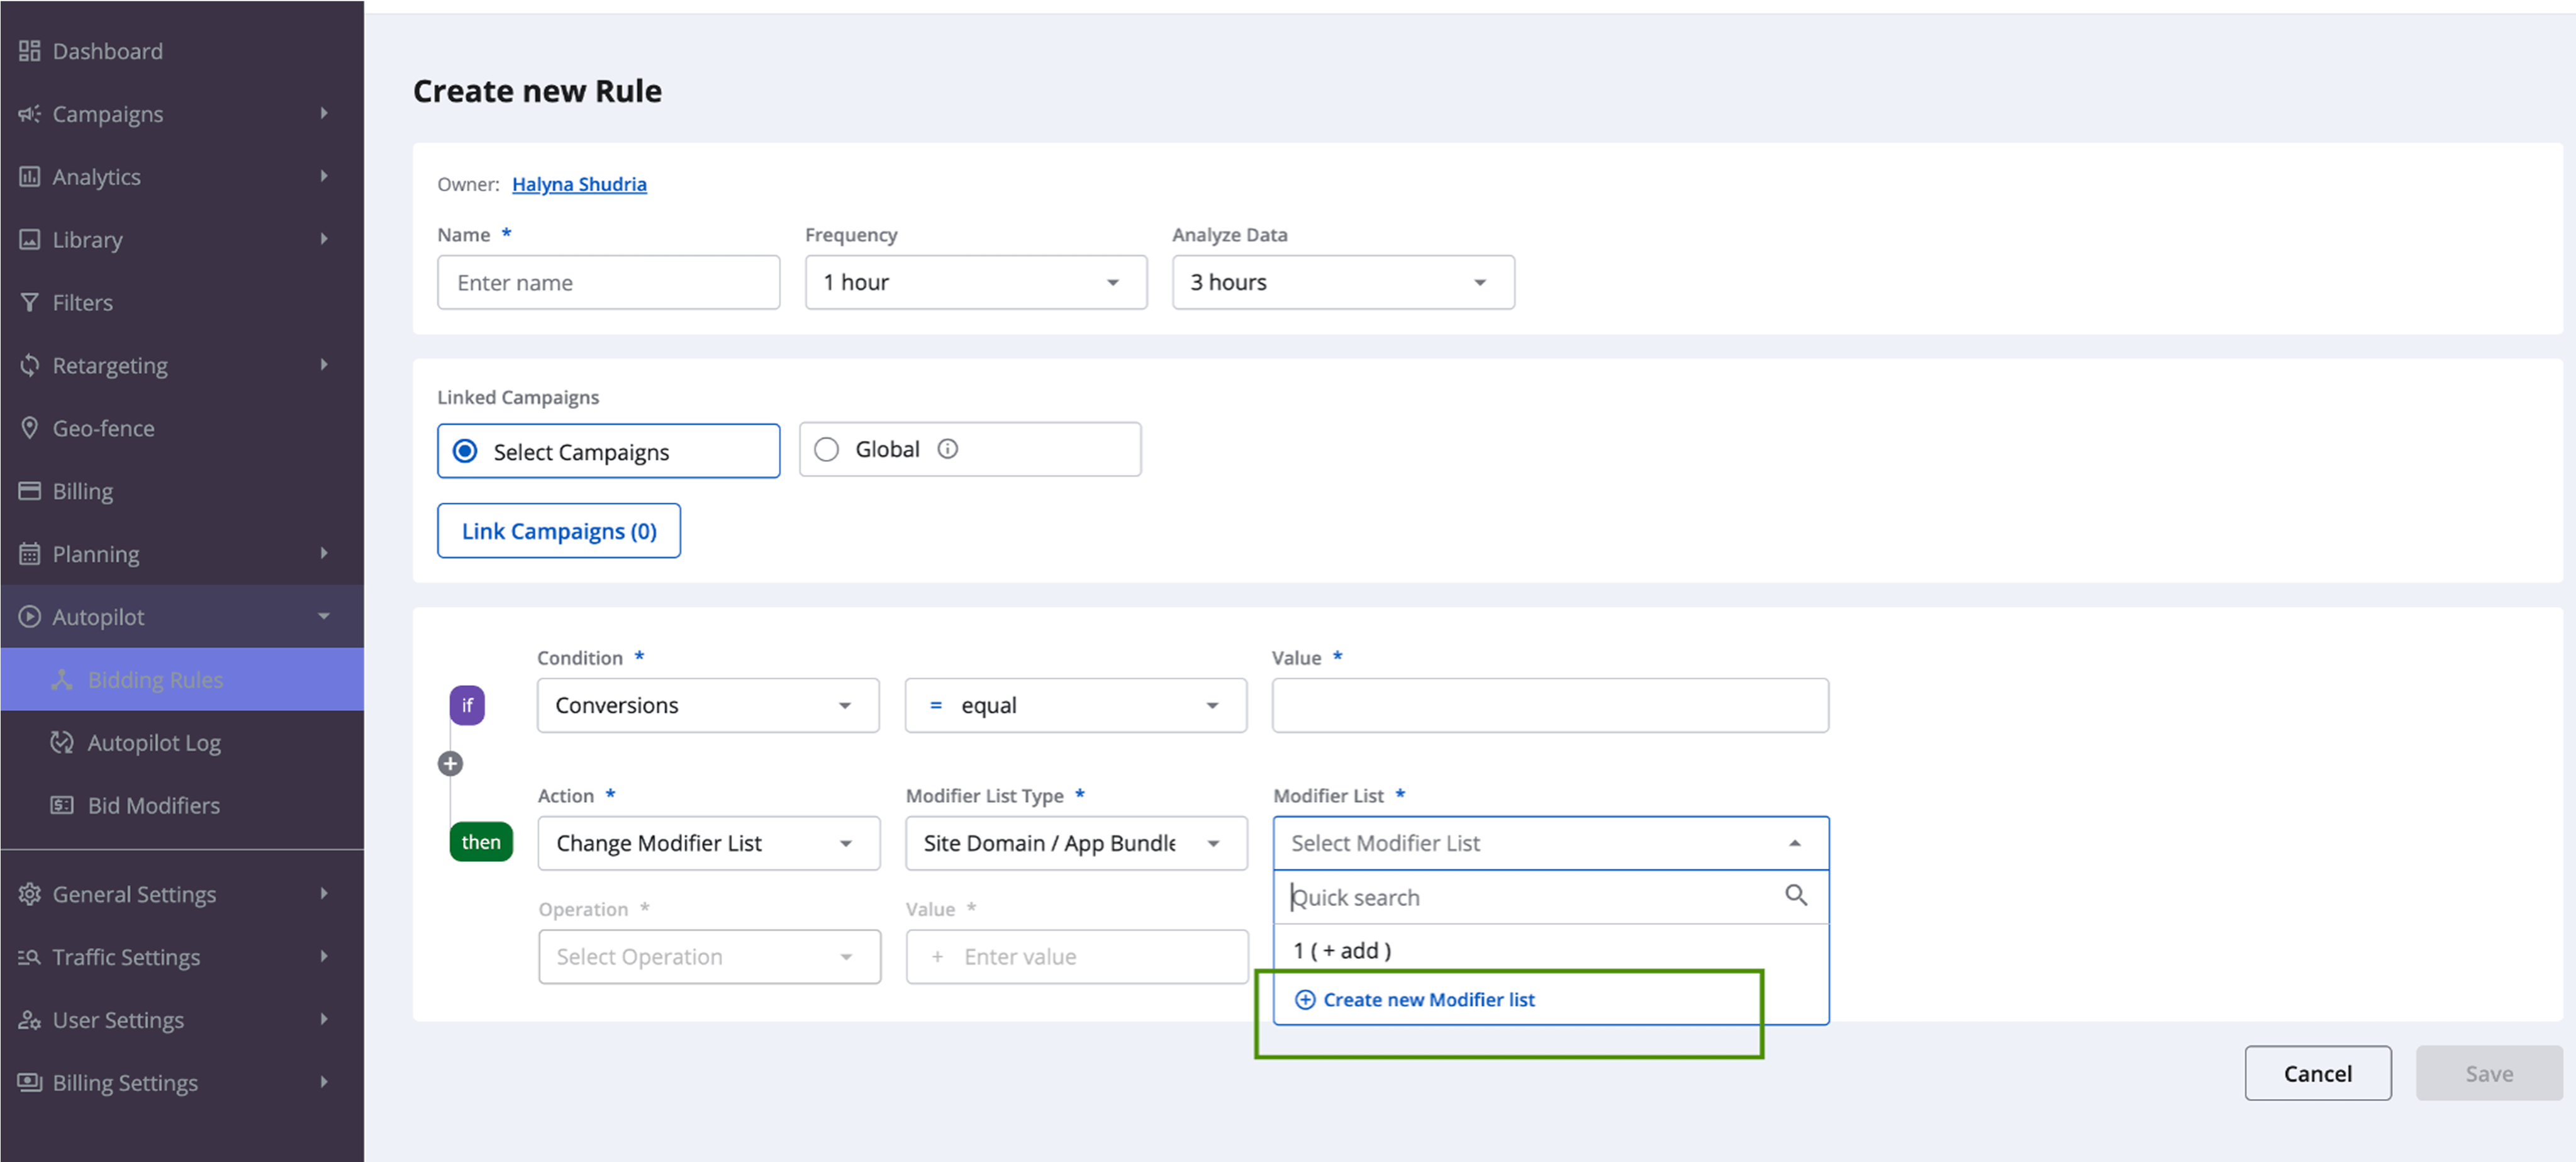Open owner Halyna Shudria link
Viewport: 2576px width, 1162px height.
coord(579,184)
